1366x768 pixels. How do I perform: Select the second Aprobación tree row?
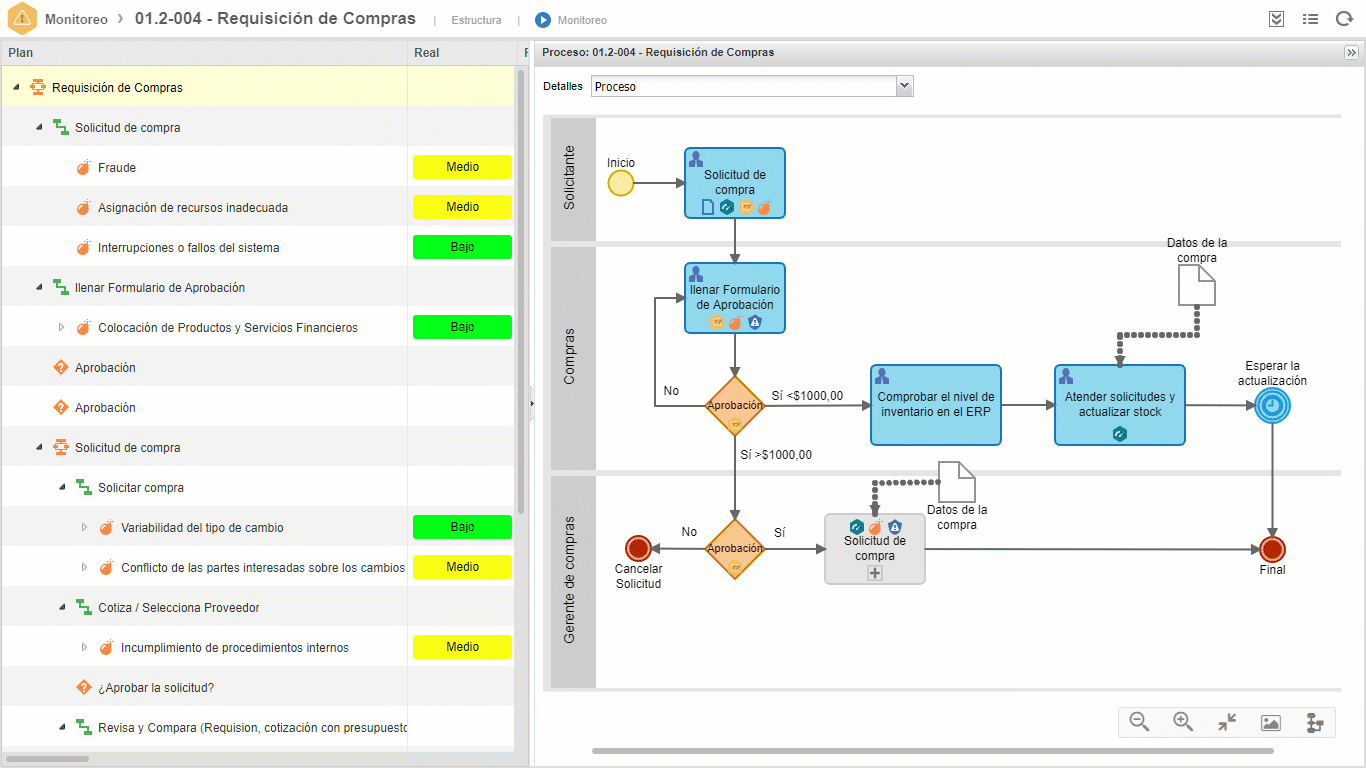click(x=257, y=407)
